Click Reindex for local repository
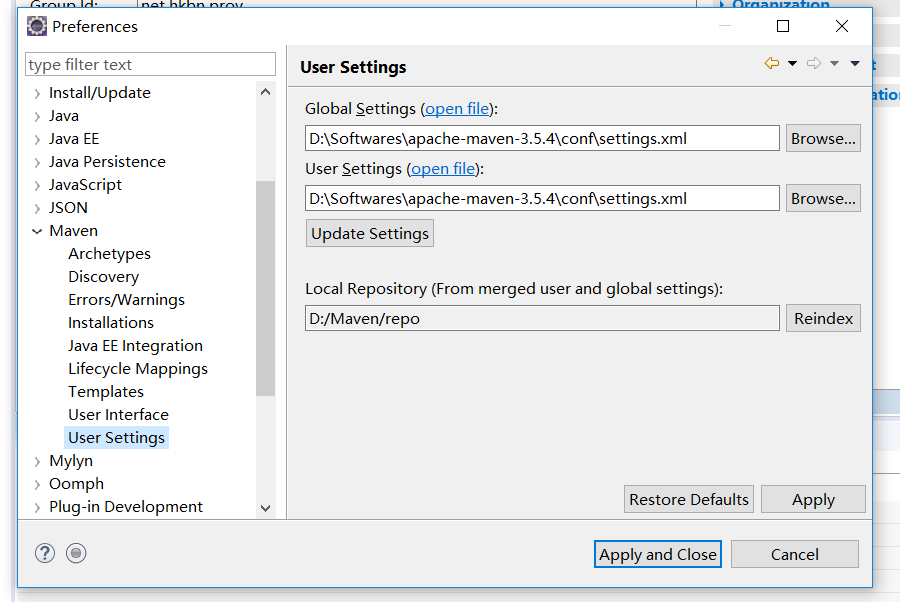 [x=822, y=319]
